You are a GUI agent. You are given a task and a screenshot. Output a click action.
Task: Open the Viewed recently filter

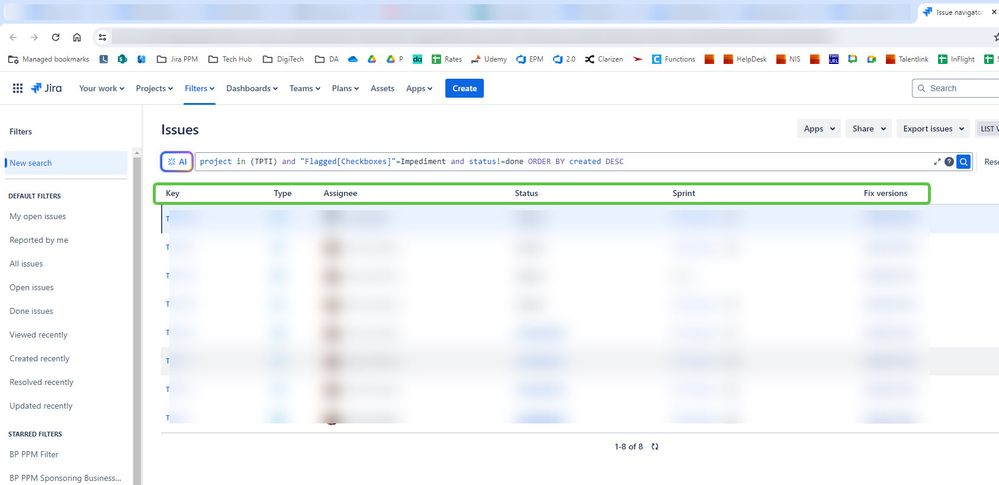38,335
